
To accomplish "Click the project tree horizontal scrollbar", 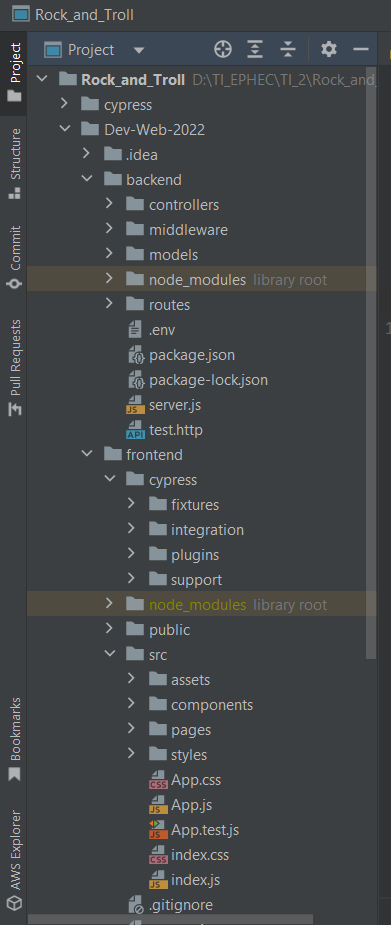I will [170, 920].
